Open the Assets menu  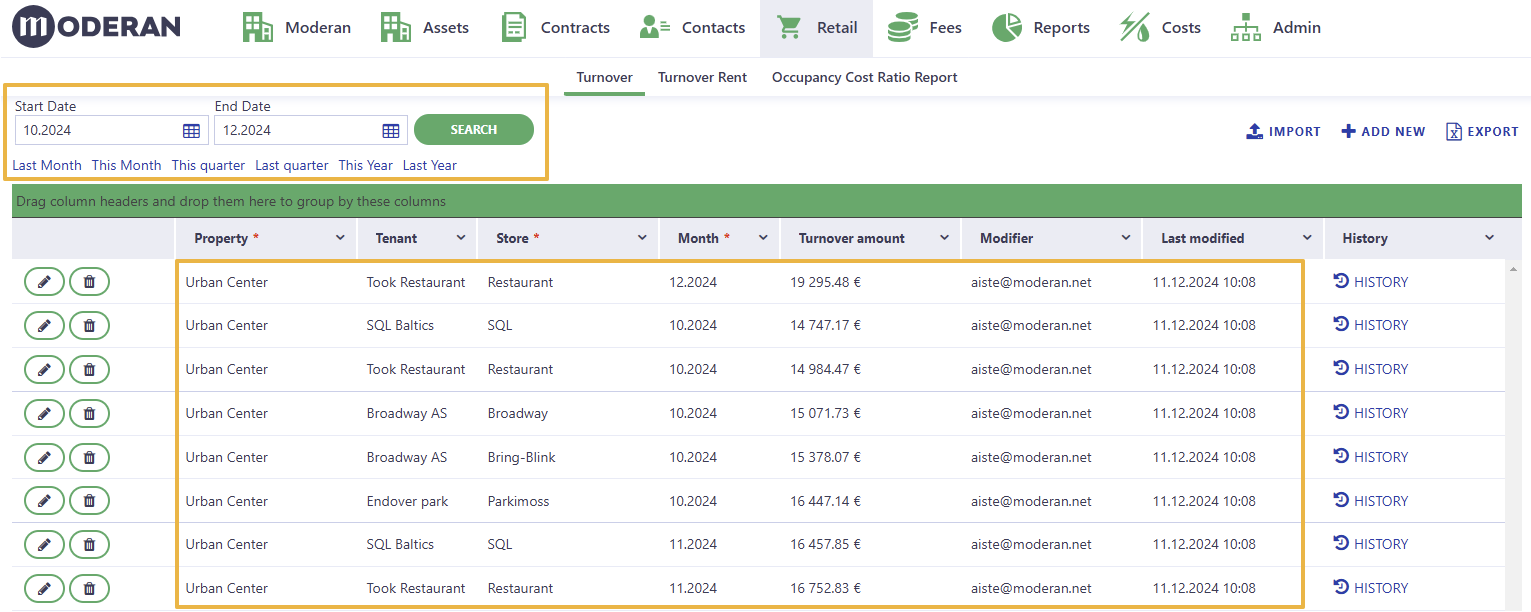pyautogui.click(x=425, y=28)
